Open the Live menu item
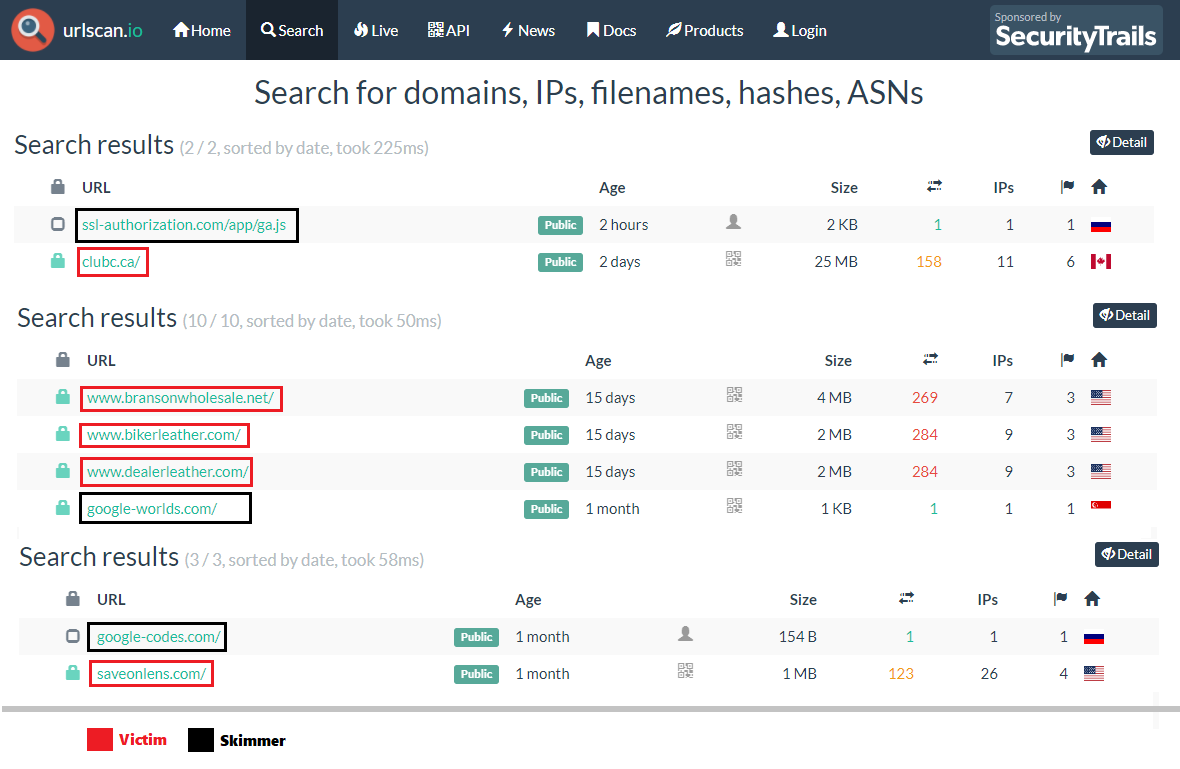1180x769 pixels. coord(376,30)
